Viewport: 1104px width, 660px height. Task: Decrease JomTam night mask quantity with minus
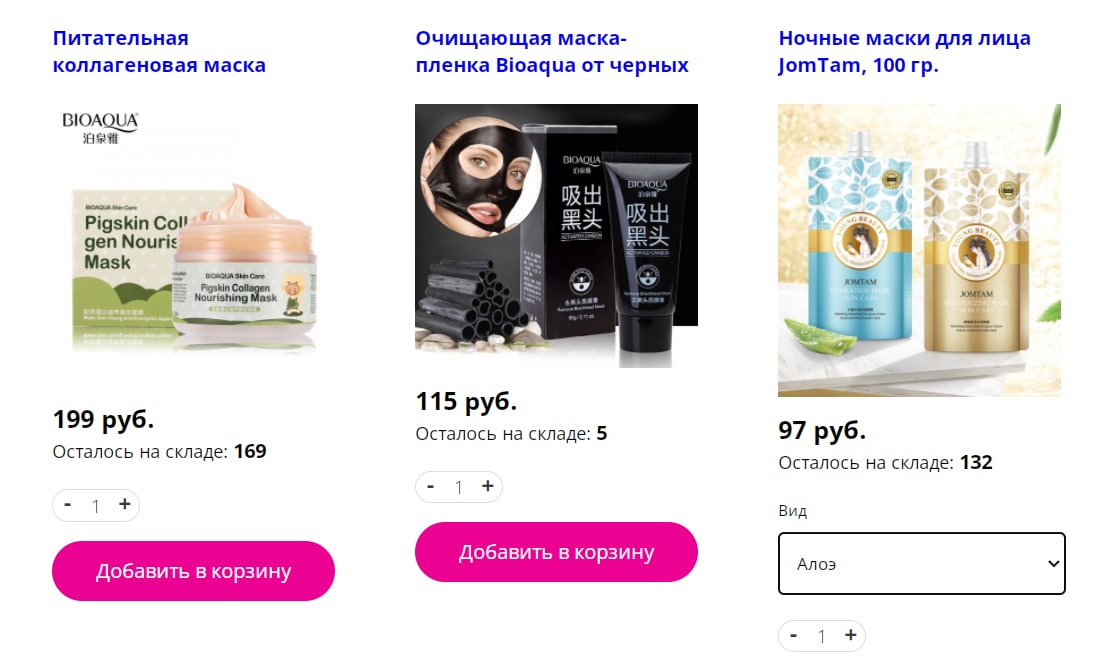794,635
